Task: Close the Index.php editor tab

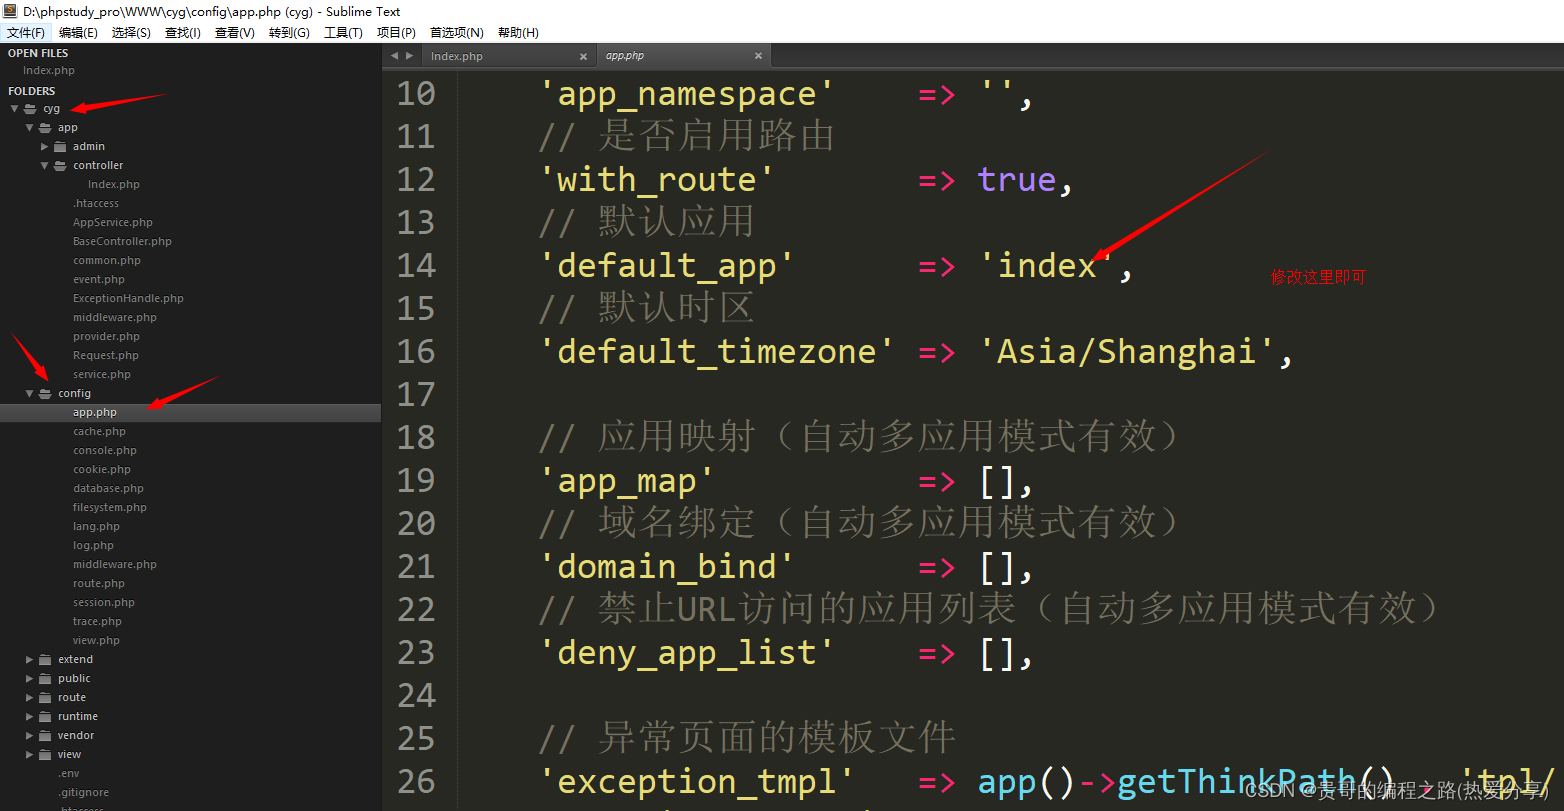Action: coord(584,56)
